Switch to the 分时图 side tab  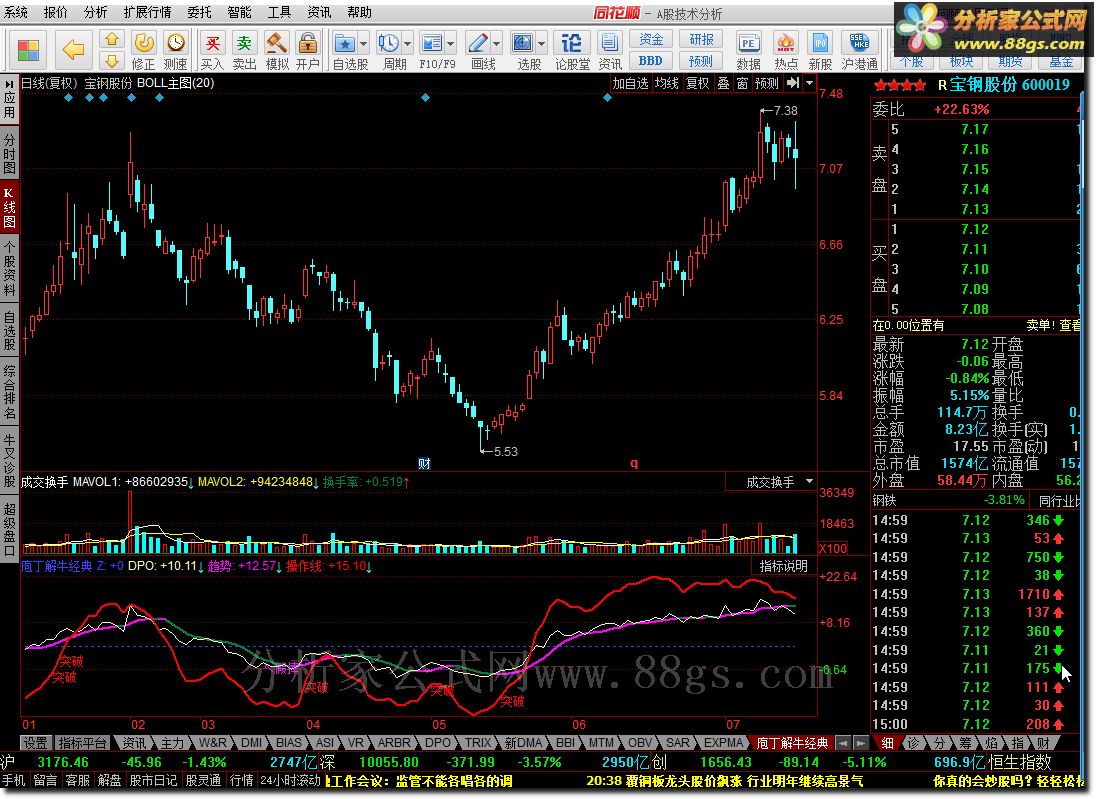click(9, 154)
